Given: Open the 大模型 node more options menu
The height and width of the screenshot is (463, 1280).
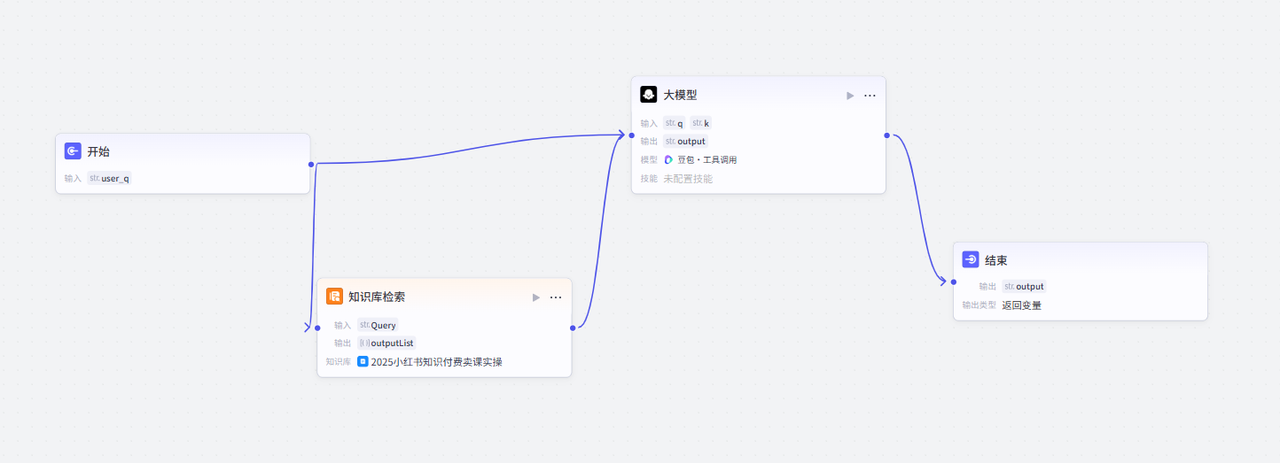Looking at the screenshot, I should coord(870,96).
